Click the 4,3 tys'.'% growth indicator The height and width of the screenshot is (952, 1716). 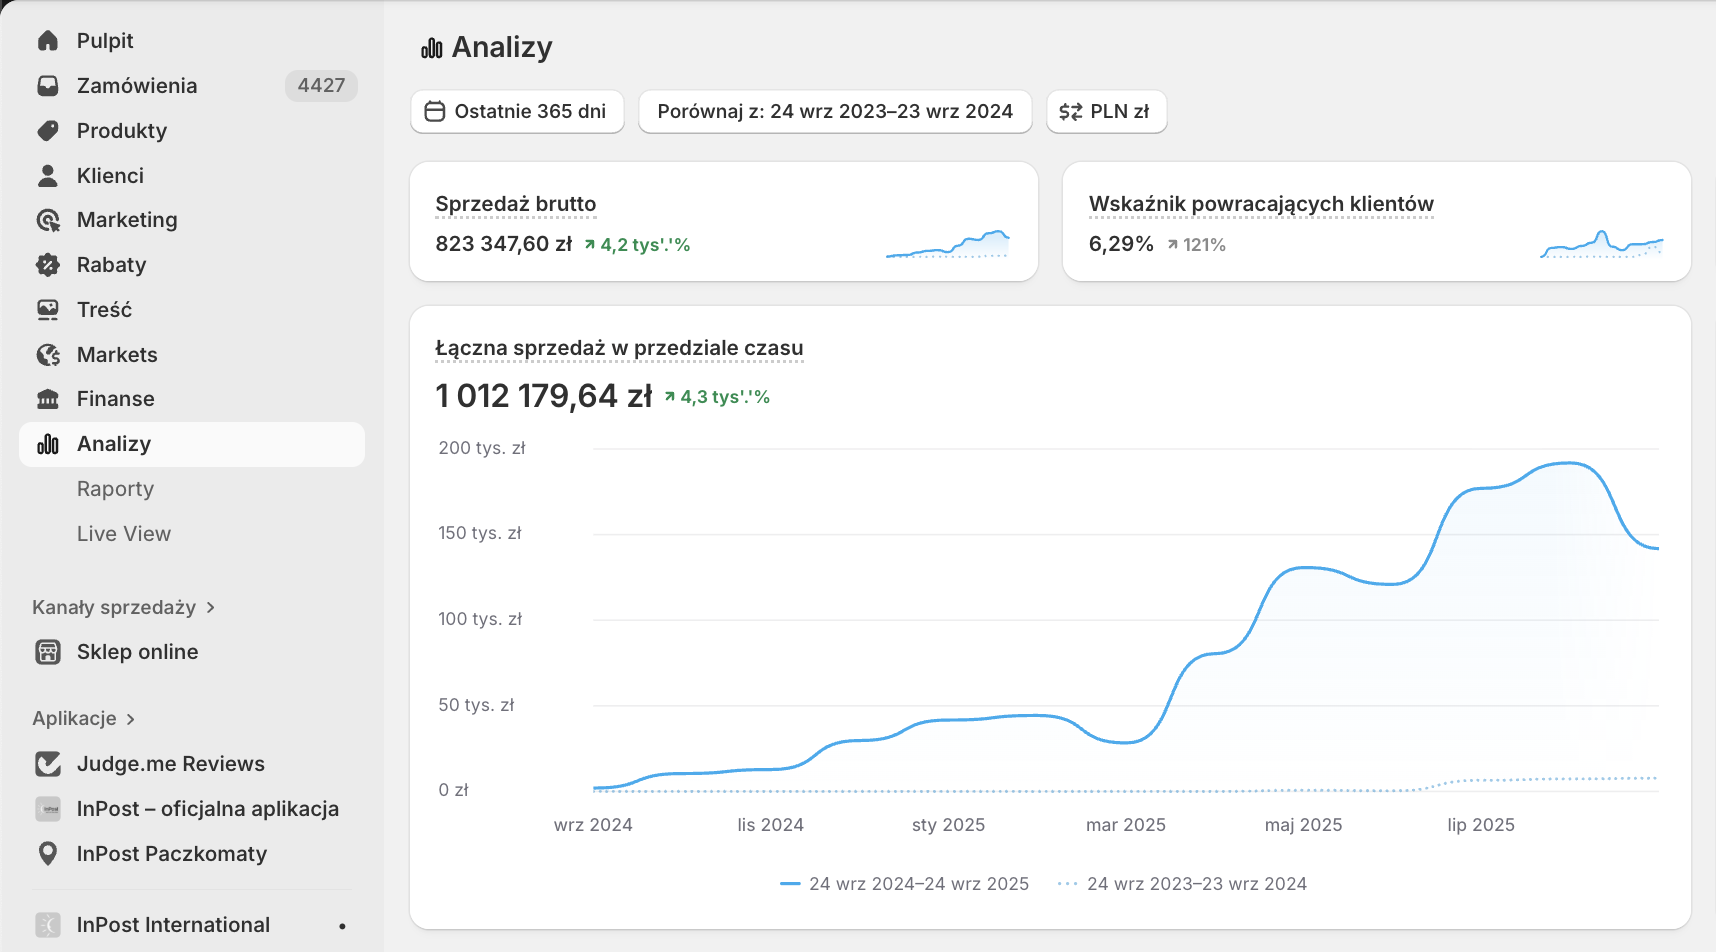click(x=717, y=397)
